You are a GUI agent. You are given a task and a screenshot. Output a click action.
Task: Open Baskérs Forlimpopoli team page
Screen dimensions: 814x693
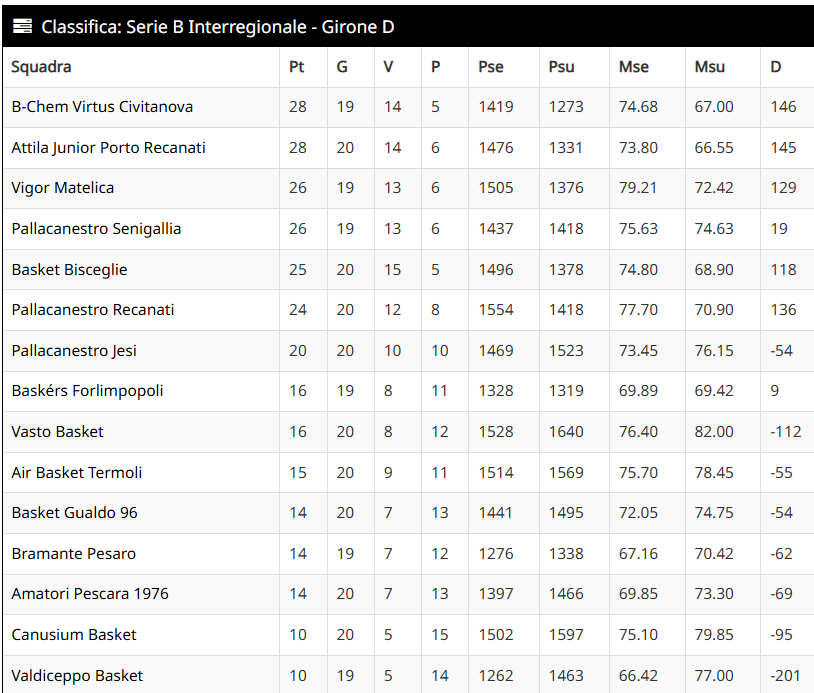[x=87, y=391]
